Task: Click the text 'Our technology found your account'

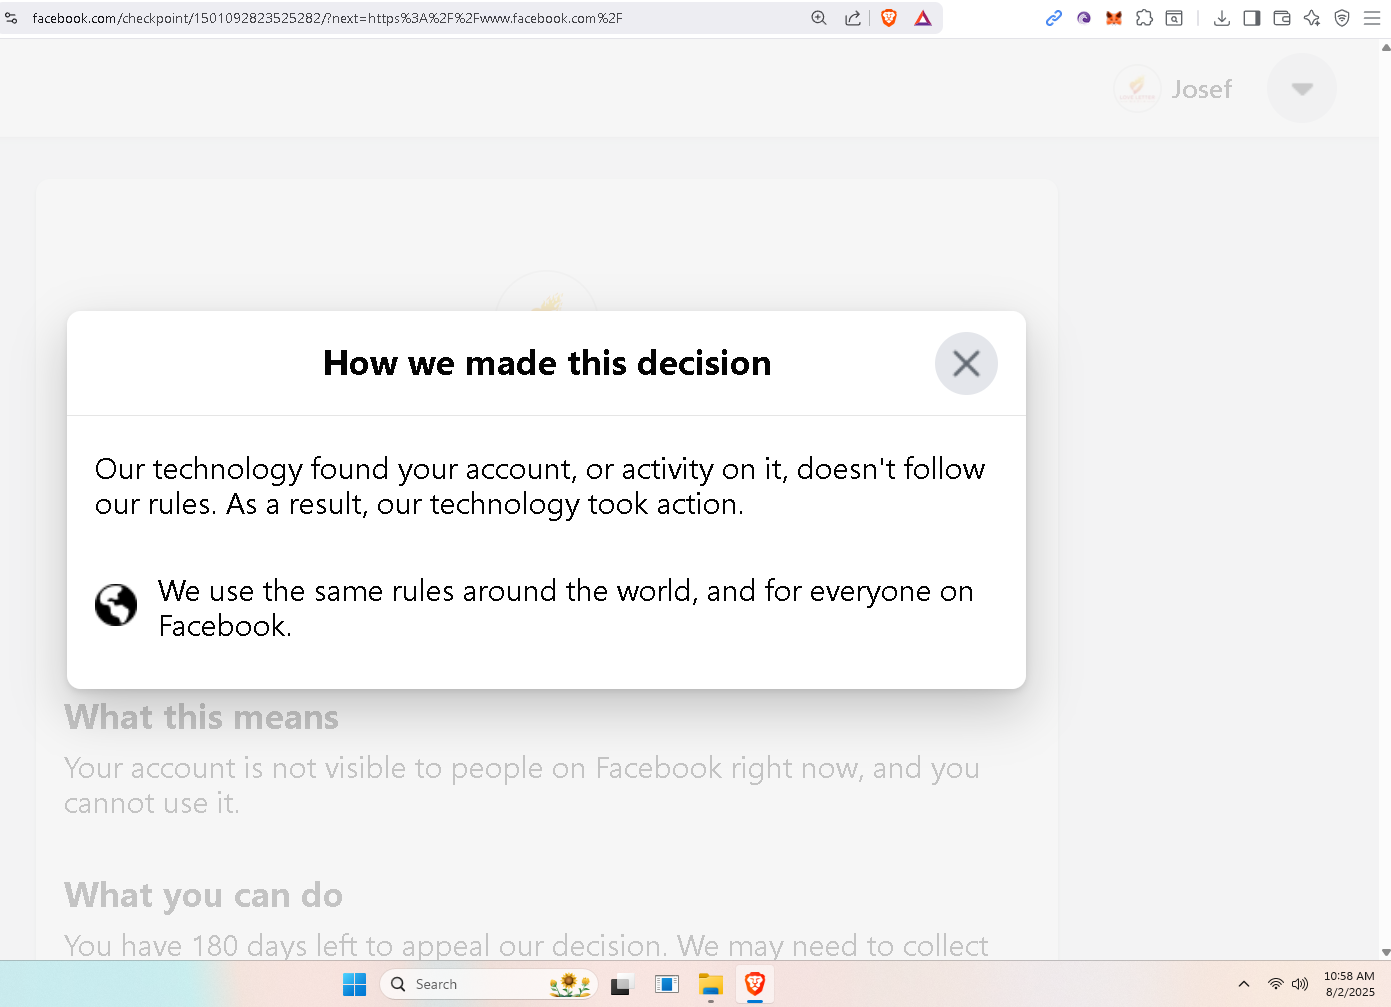Action: [x=334, y=469]
